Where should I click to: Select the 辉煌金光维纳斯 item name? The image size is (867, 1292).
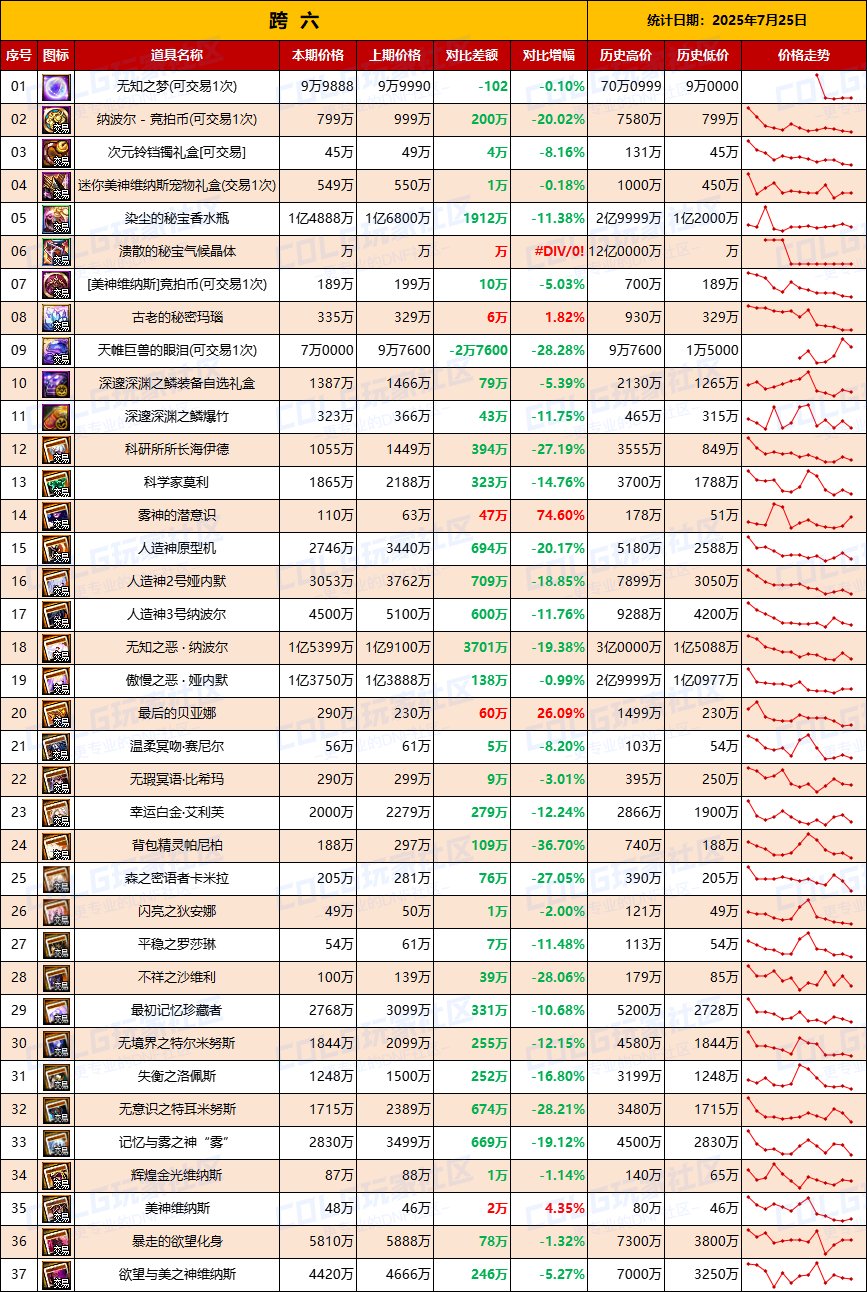coord(176,1176)
